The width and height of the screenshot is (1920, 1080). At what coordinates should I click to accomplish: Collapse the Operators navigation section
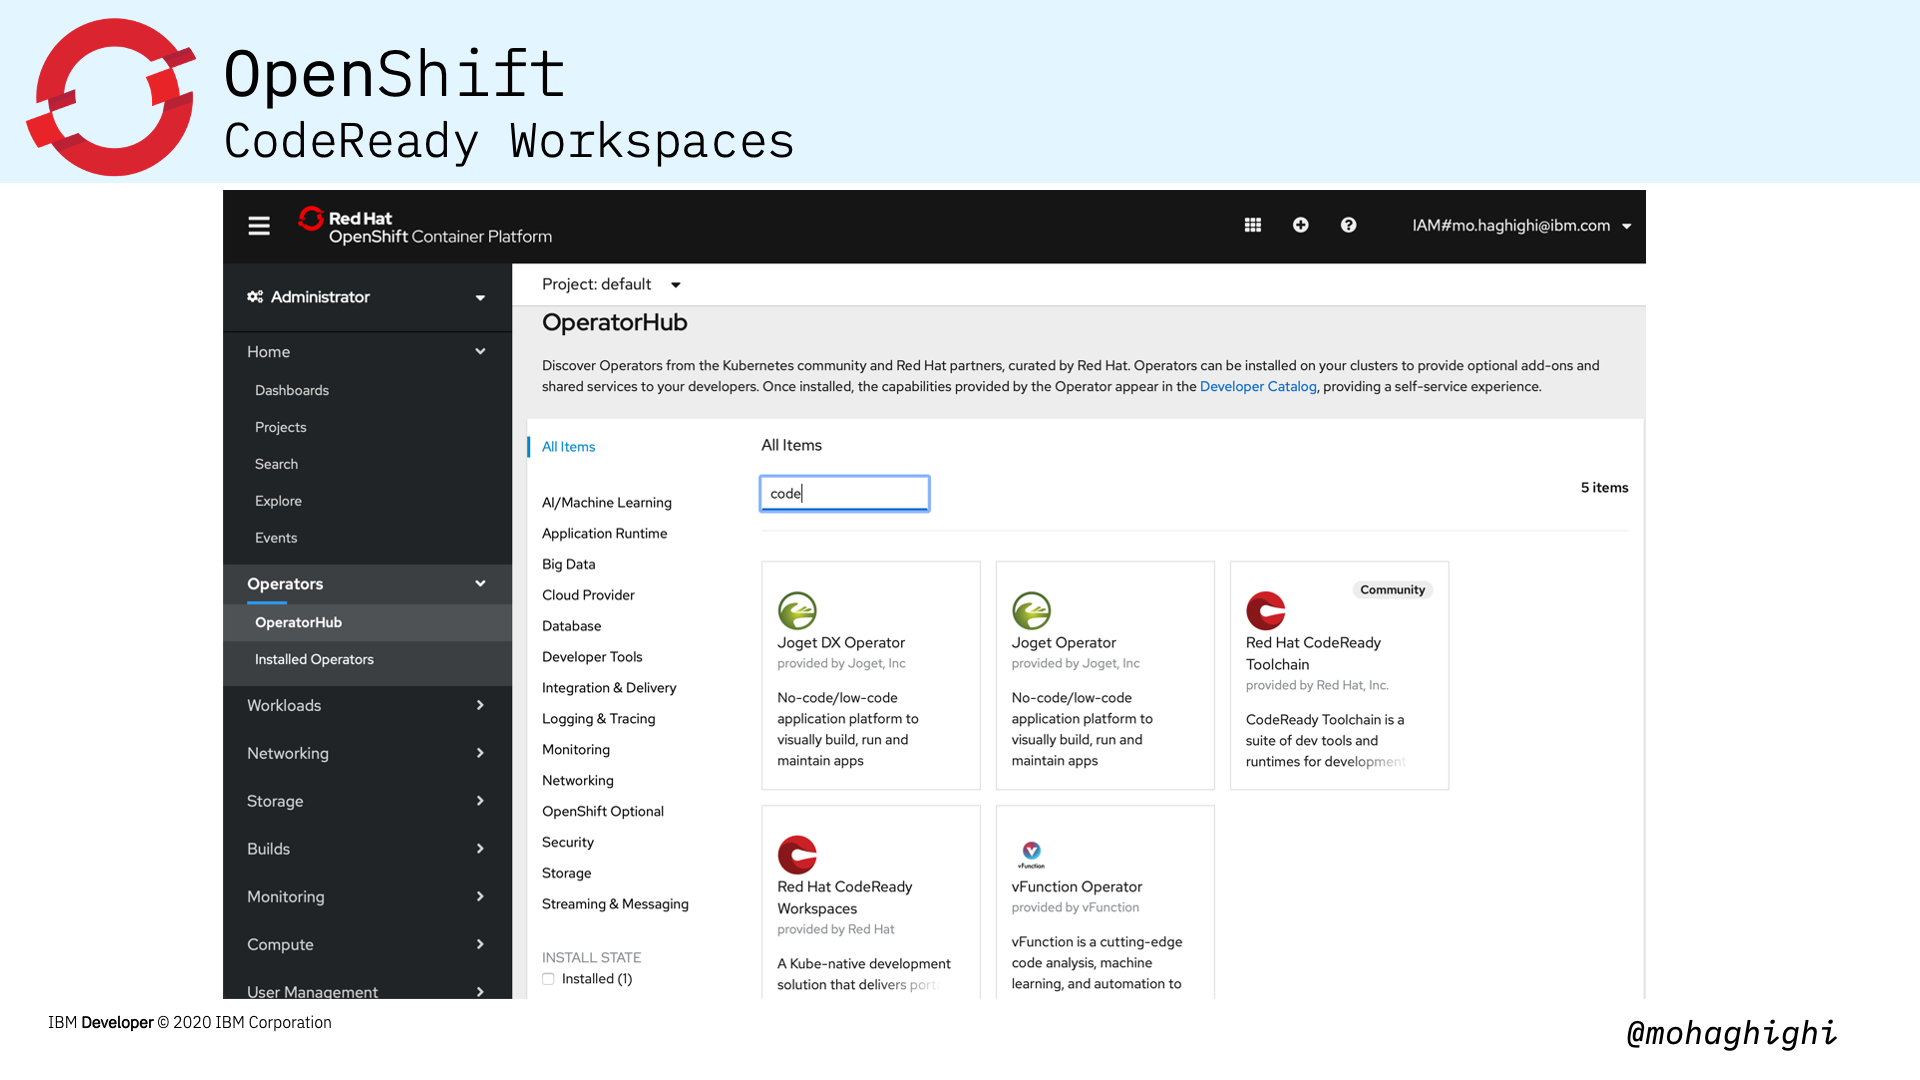pos(367,584)
